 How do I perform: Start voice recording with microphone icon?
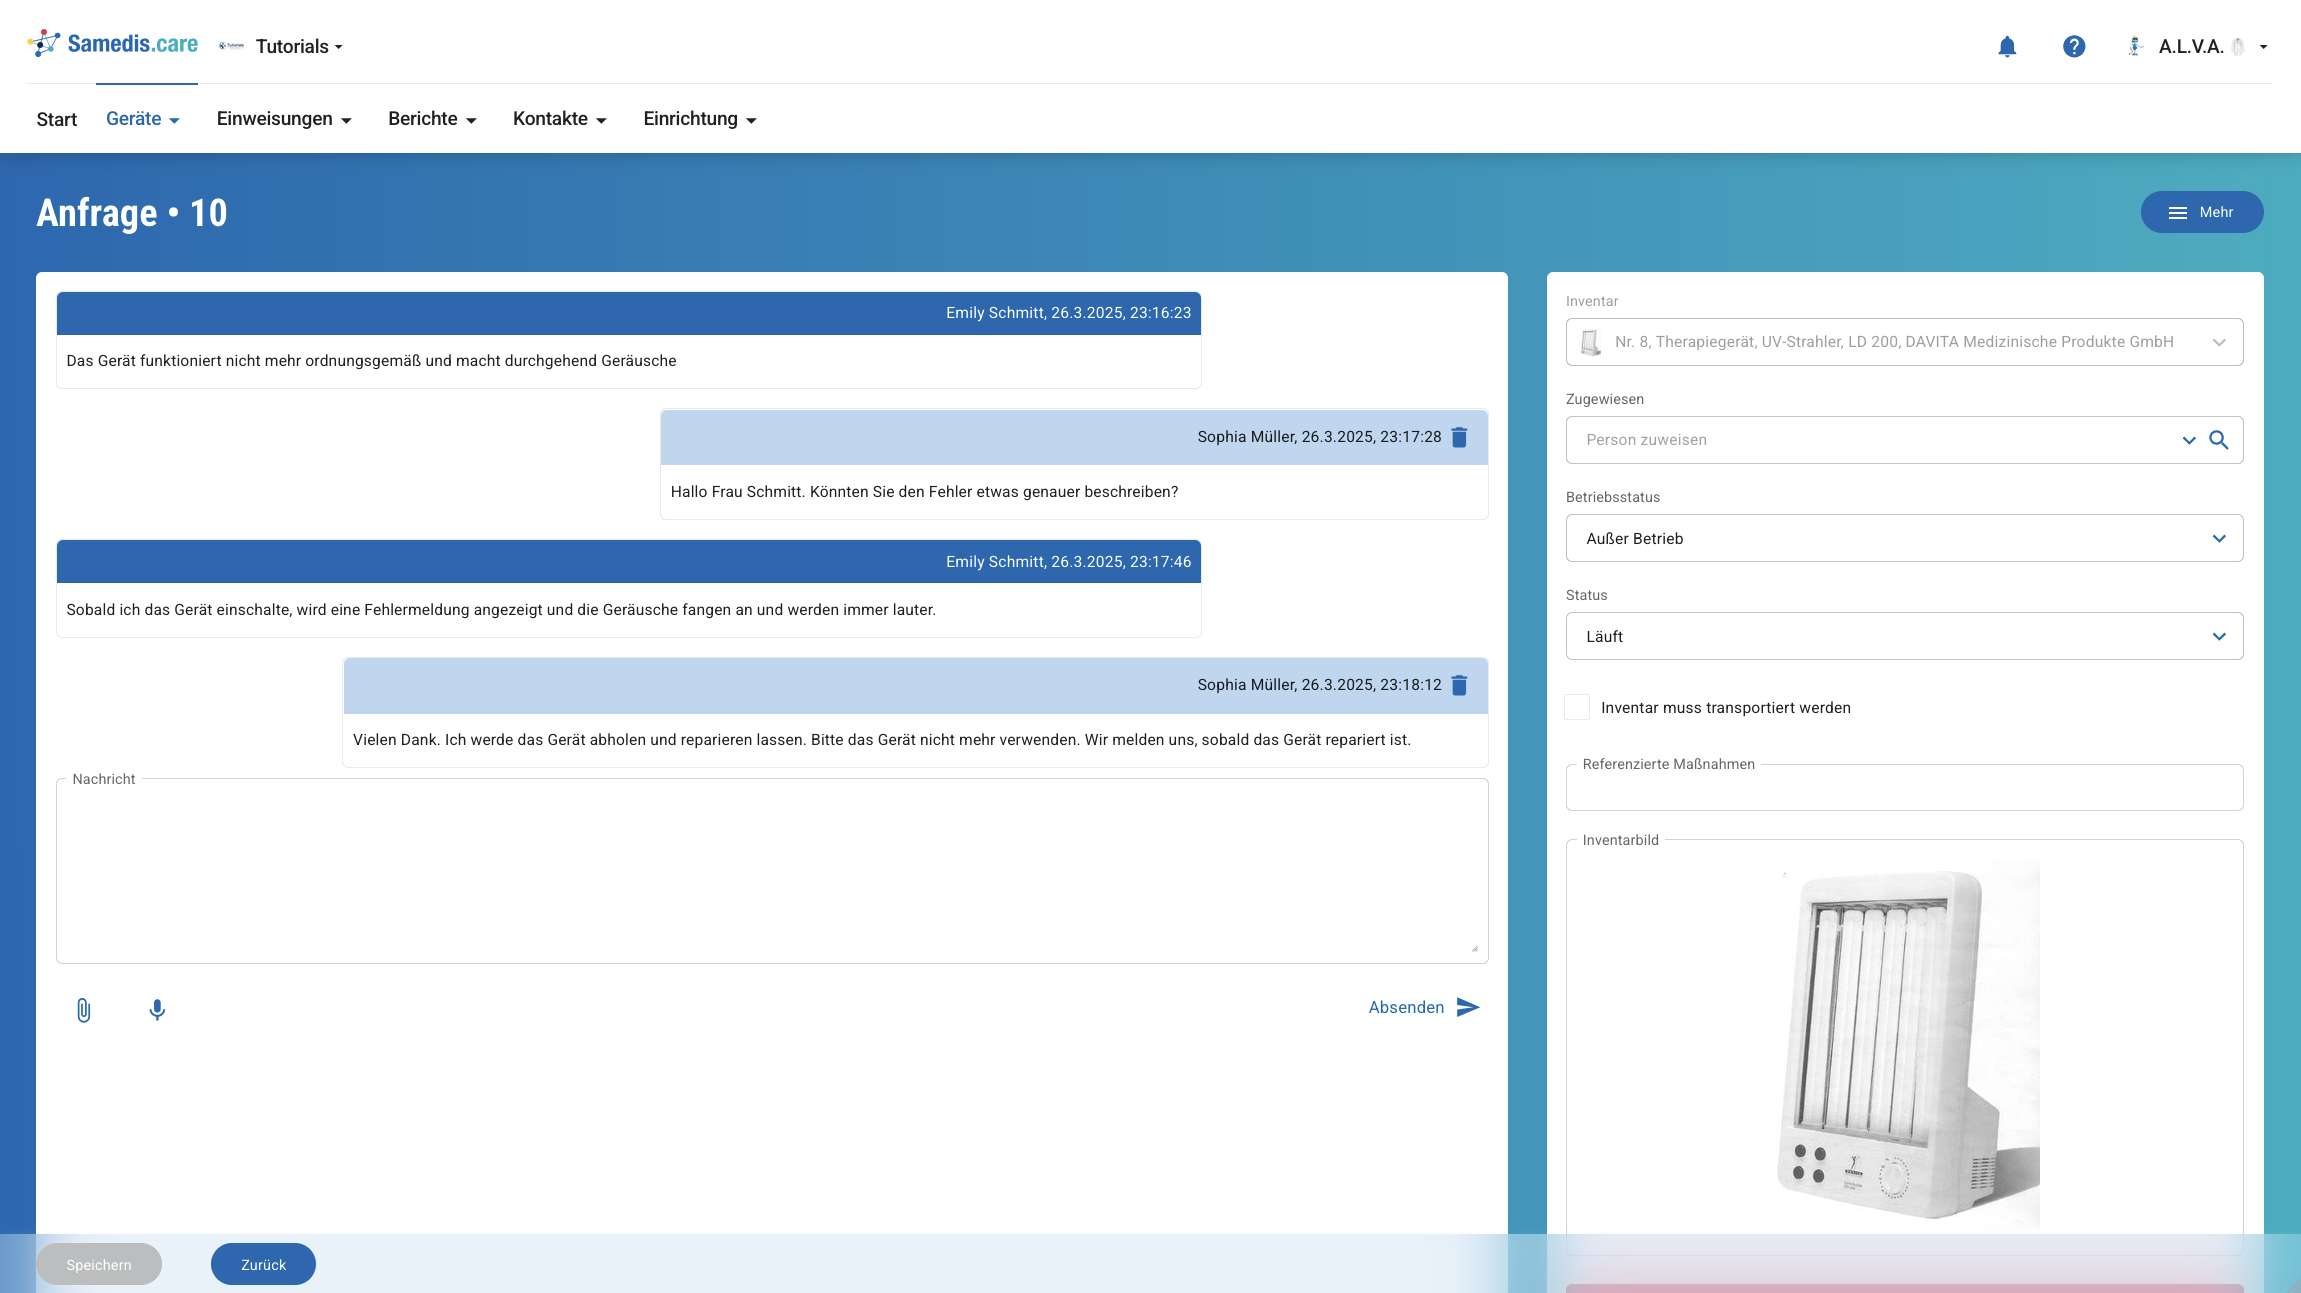click(x=157, y=1010)
